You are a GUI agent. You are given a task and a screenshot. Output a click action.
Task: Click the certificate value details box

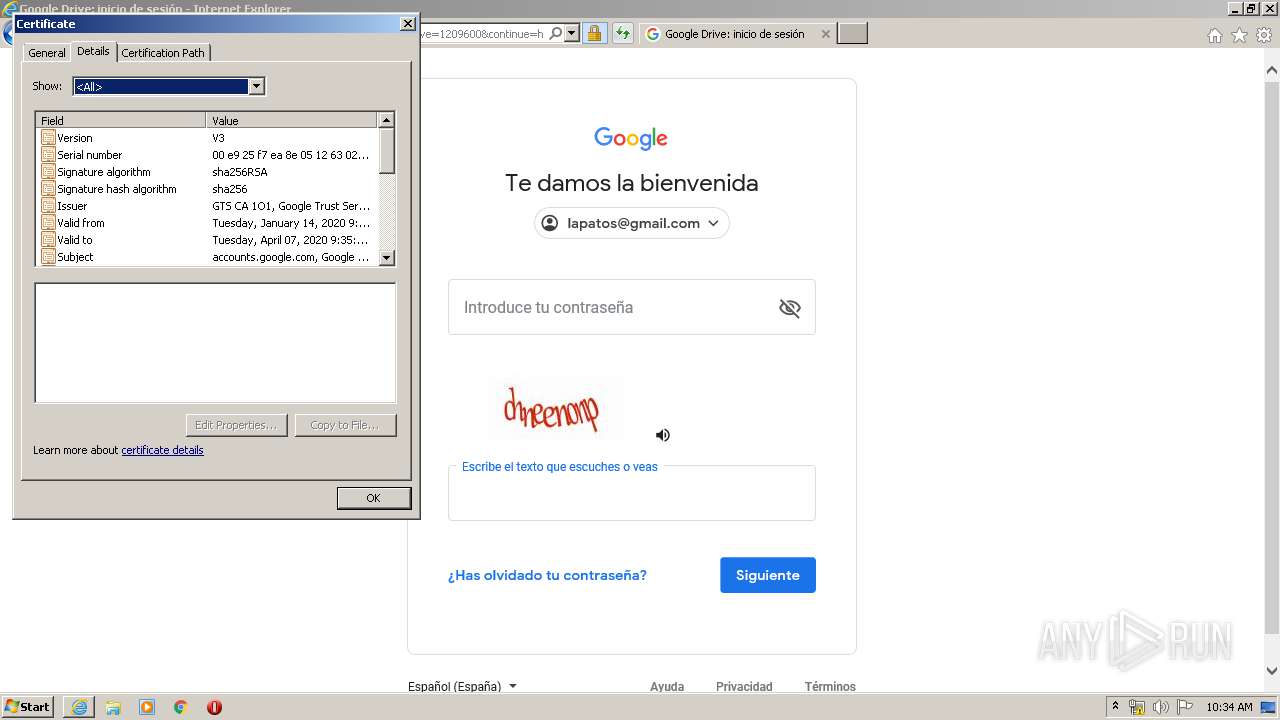(215, 343)
